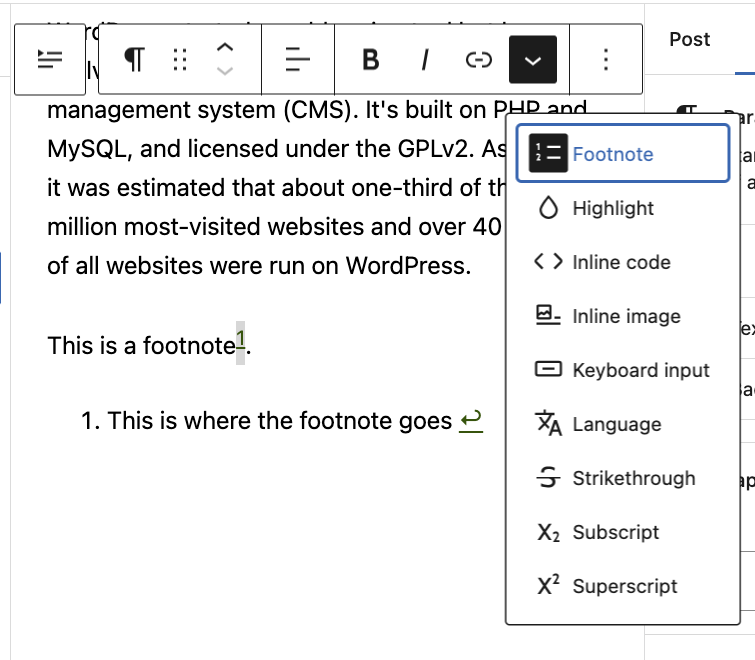Move block up with up chevron
755x660 pixels.
pos(226,48)
